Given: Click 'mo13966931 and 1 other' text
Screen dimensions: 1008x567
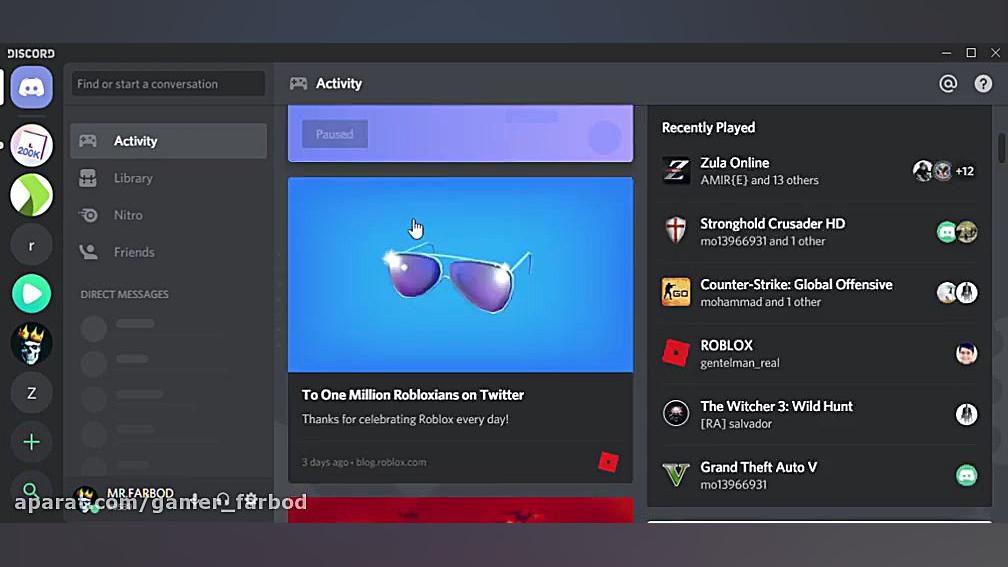Looking at the screenshot, I should pyautogui.click(x=762, y=241).
